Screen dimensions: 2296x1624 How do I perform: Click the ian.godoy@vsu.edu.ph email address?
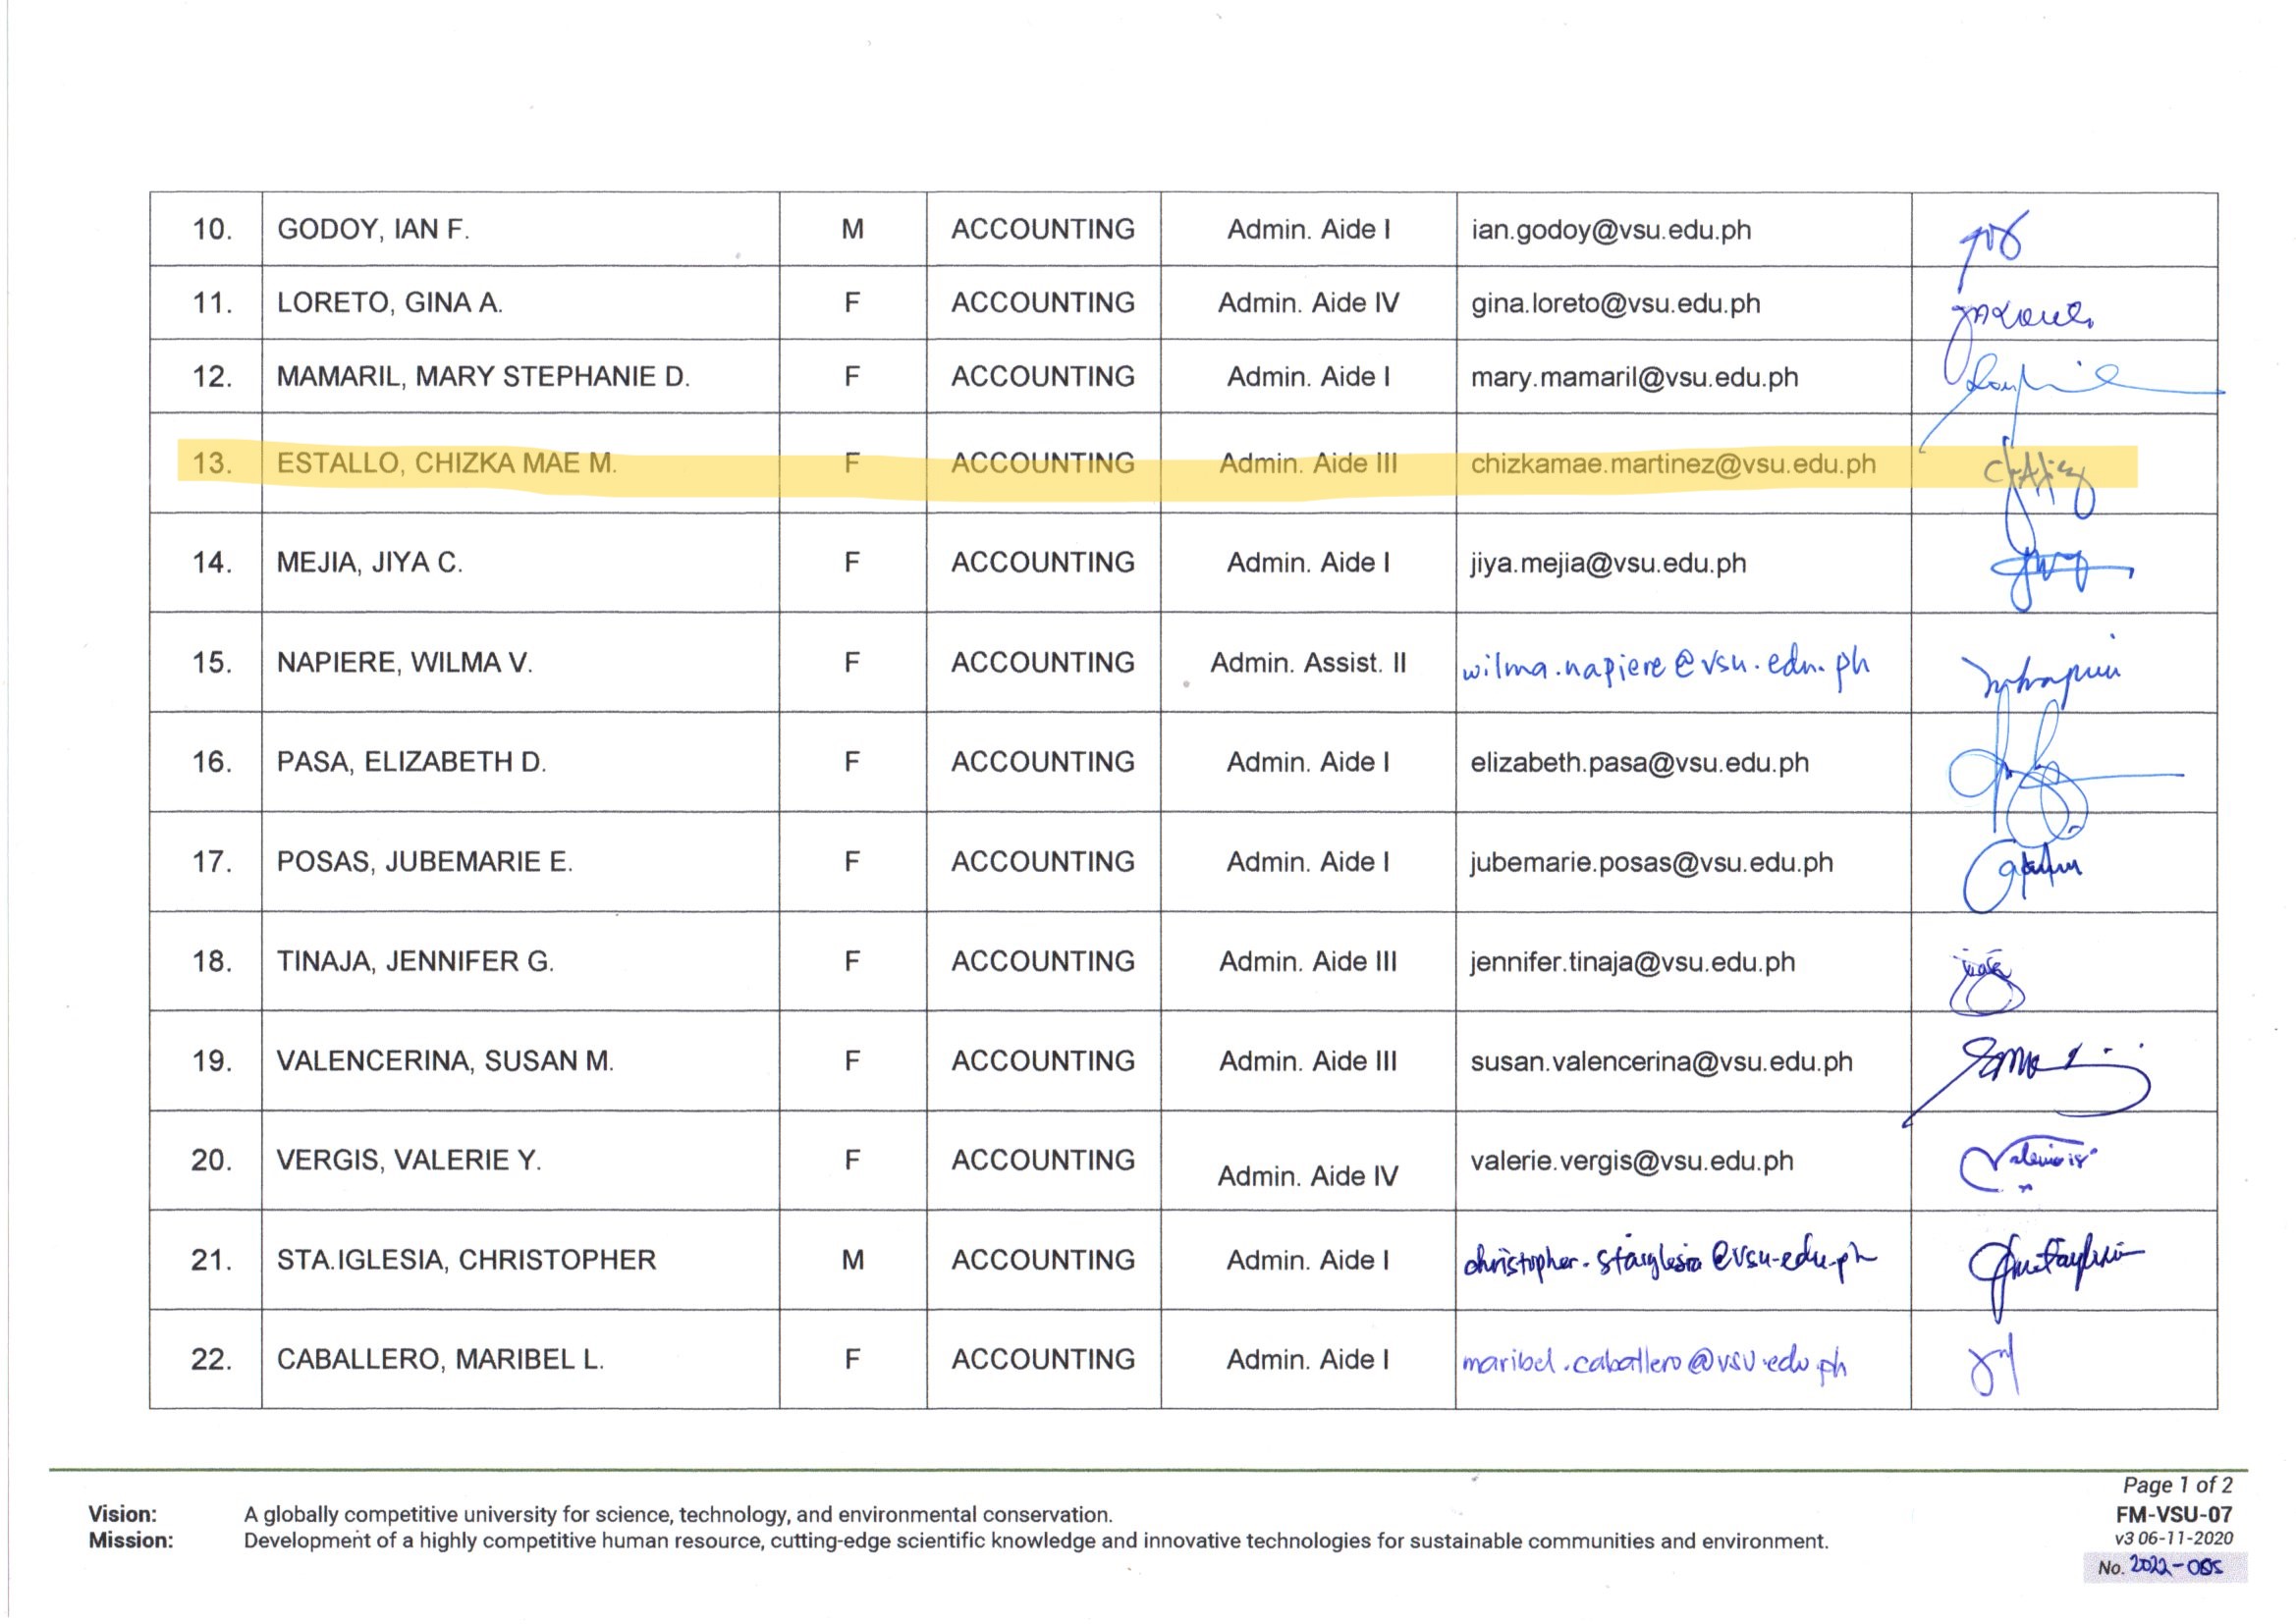(x=1611, y=230)
